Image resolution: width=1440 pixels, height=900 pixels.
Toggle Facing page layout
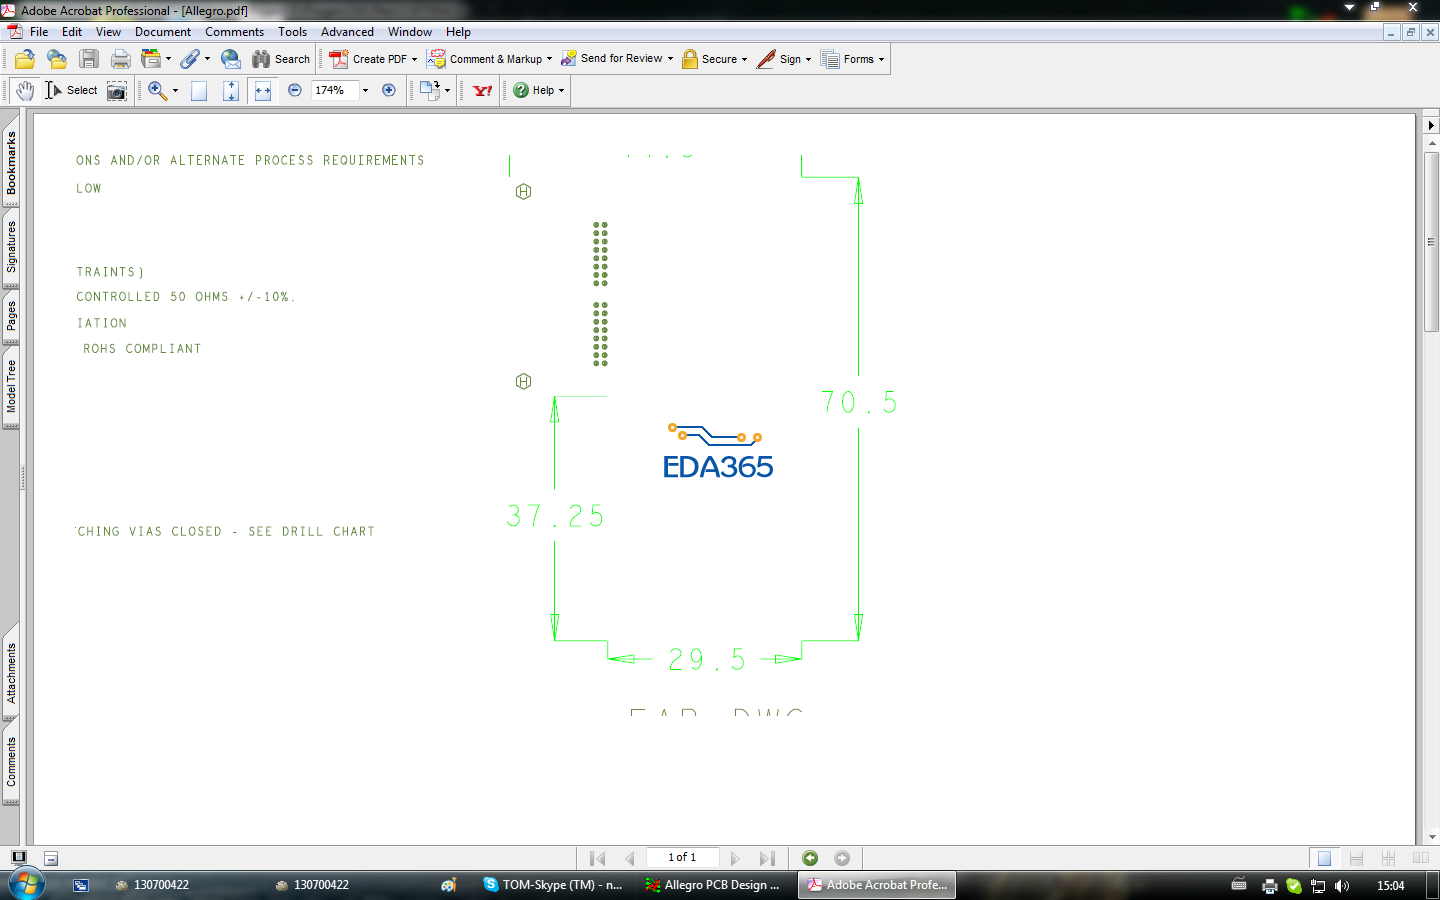pyautogui.click(x=1420, y=858)
